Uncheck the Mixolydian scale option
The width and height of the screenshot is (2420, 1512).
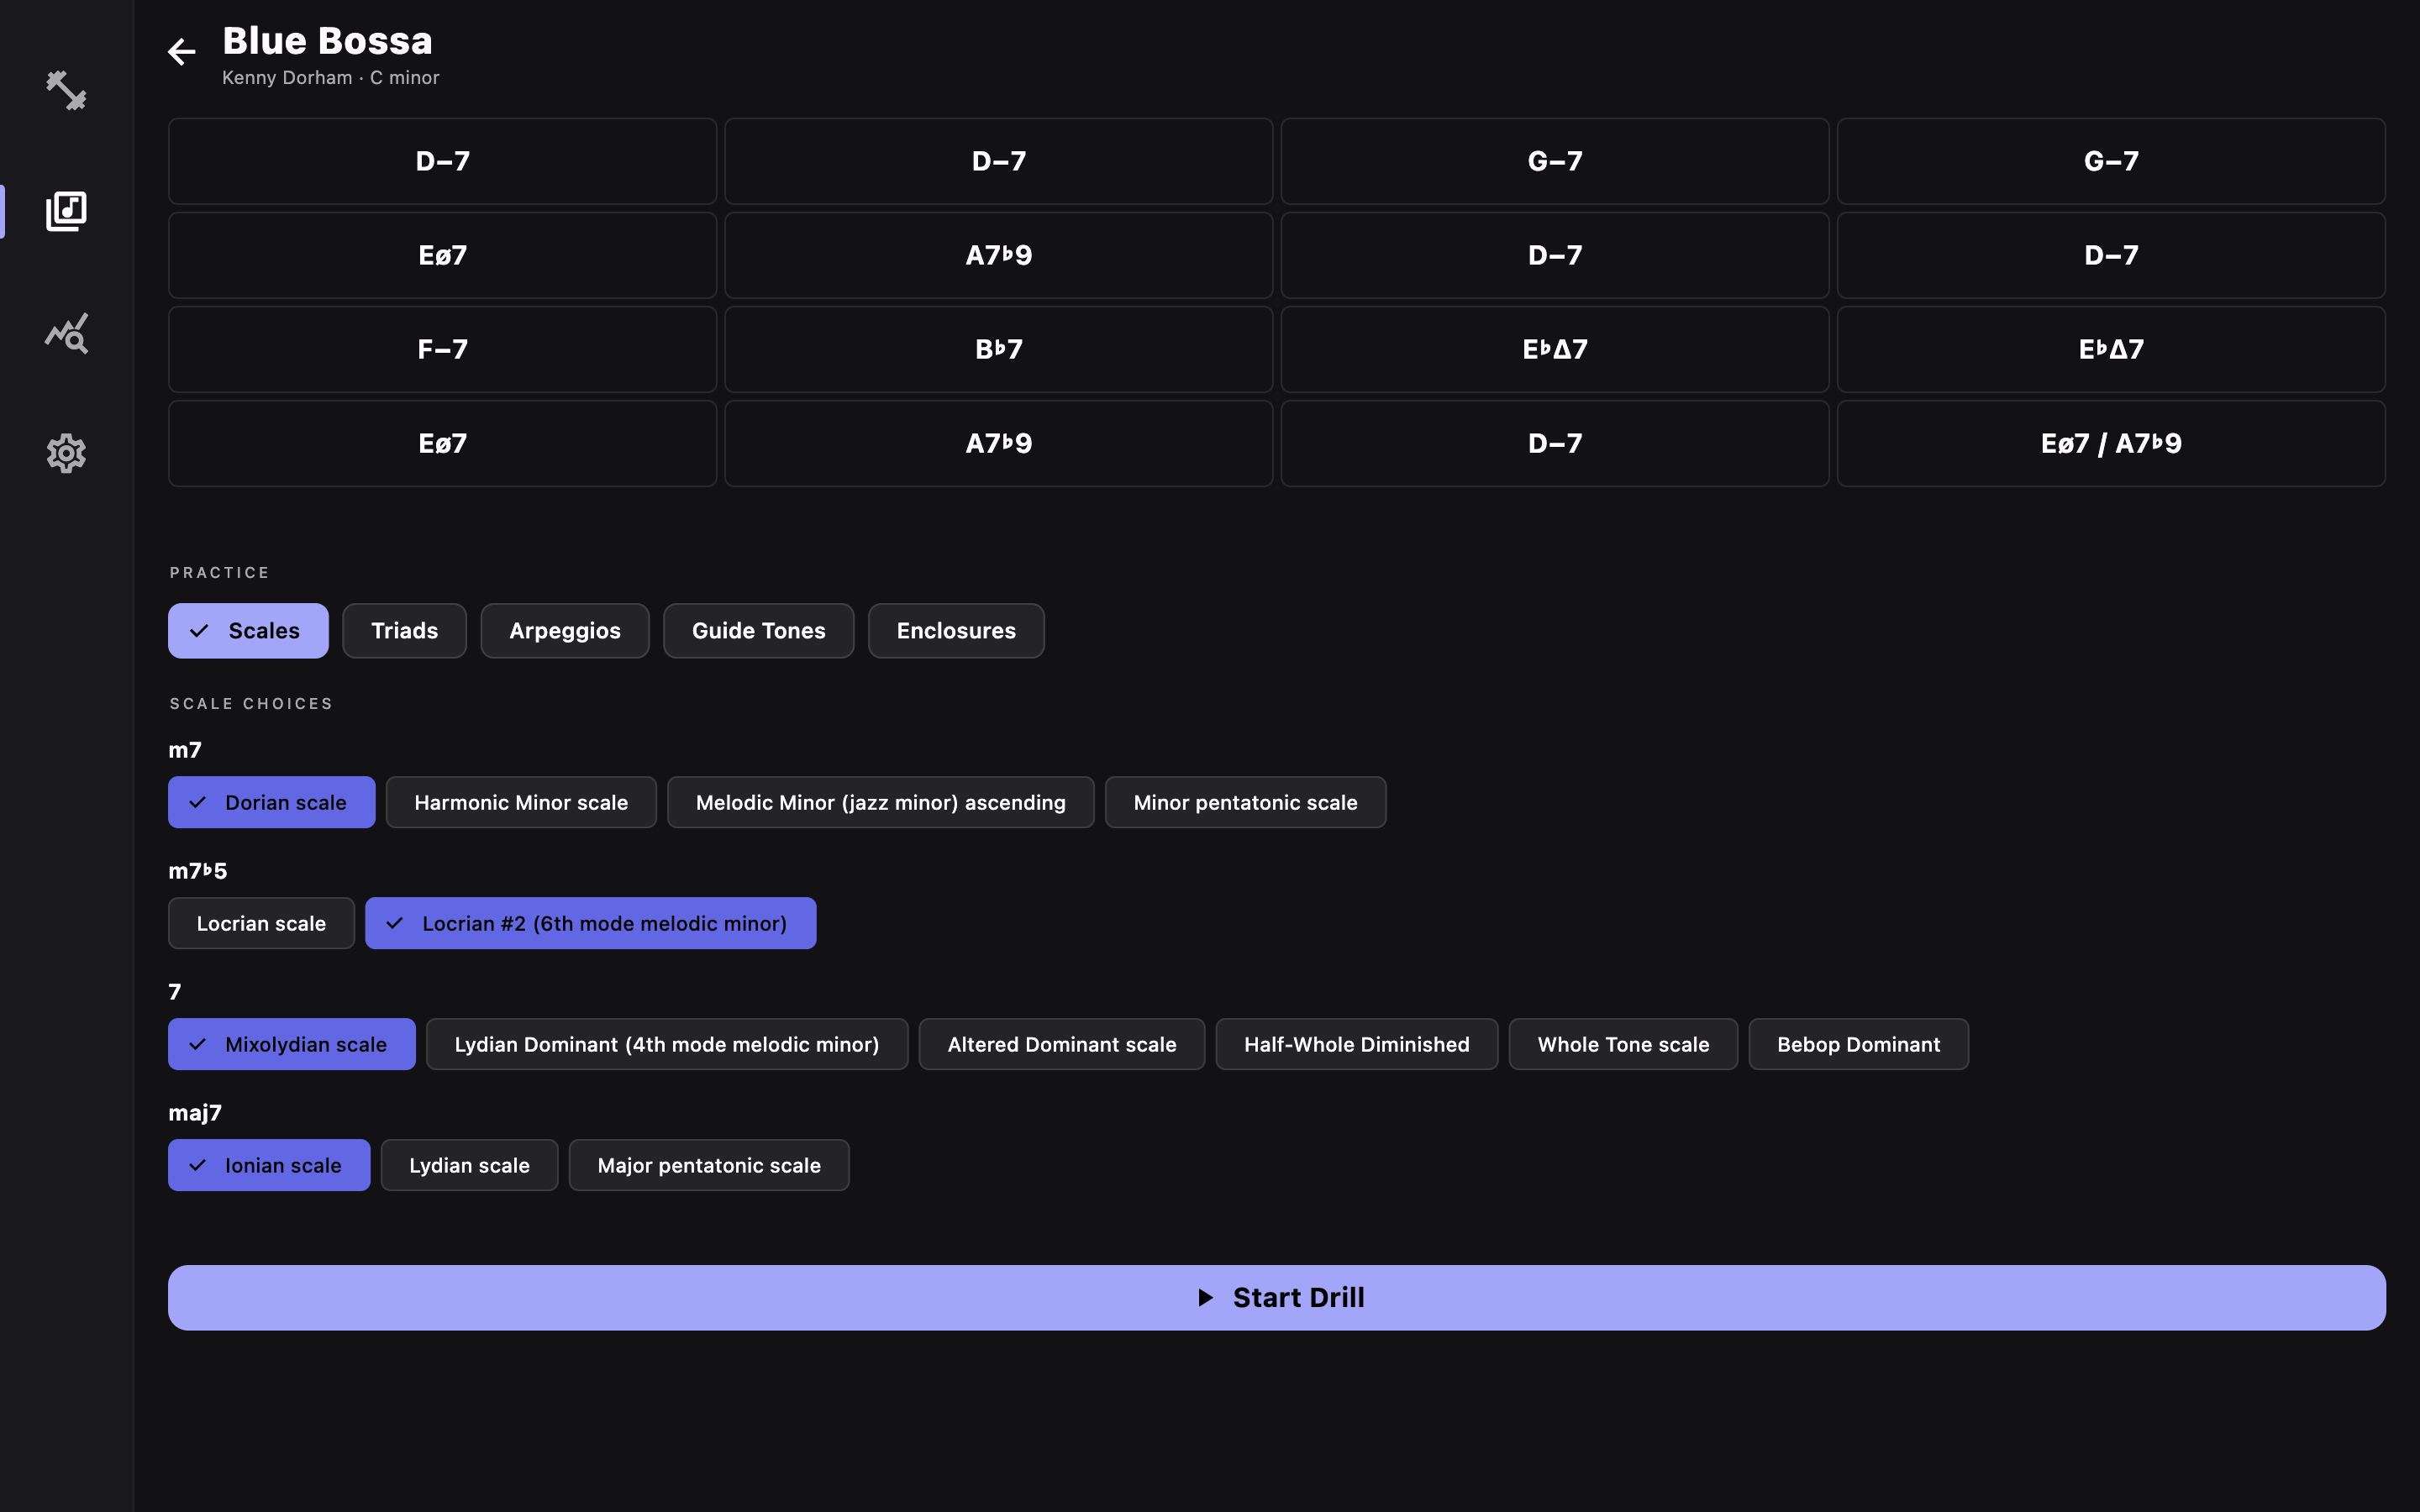click(291, 1044)
